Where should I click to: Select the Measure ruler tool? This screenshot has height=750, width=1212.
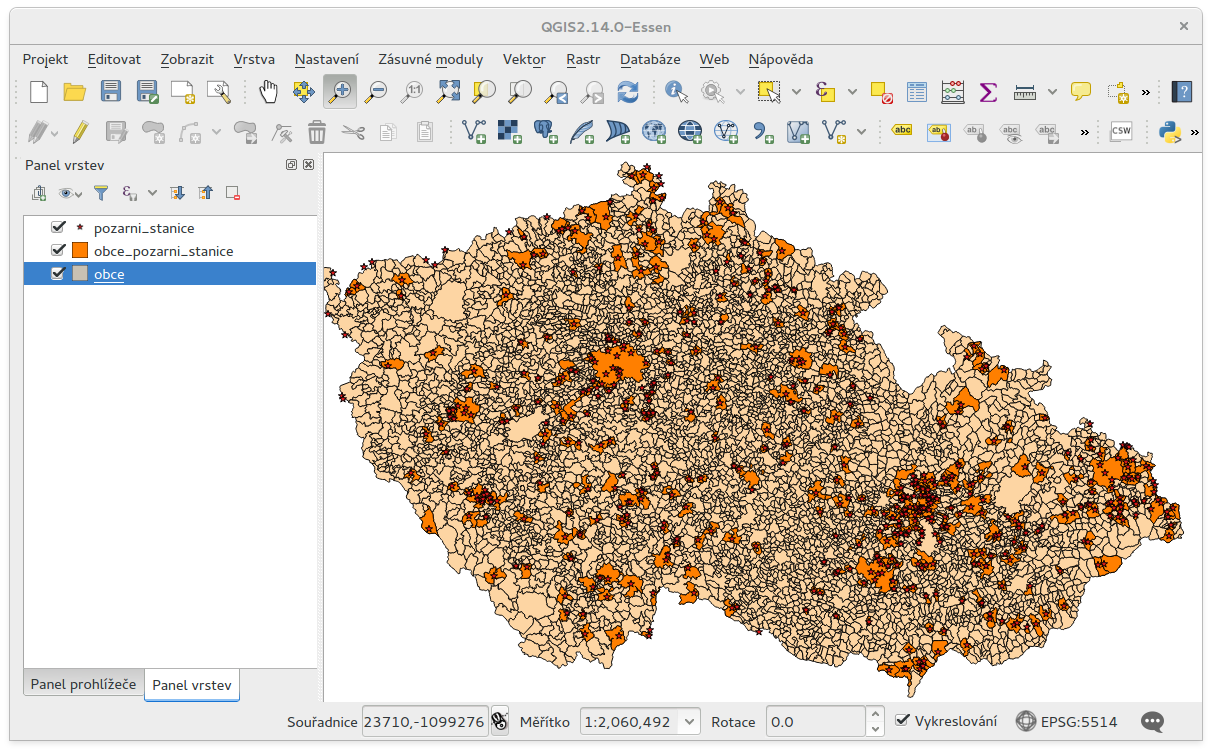tap(1024, 92)
